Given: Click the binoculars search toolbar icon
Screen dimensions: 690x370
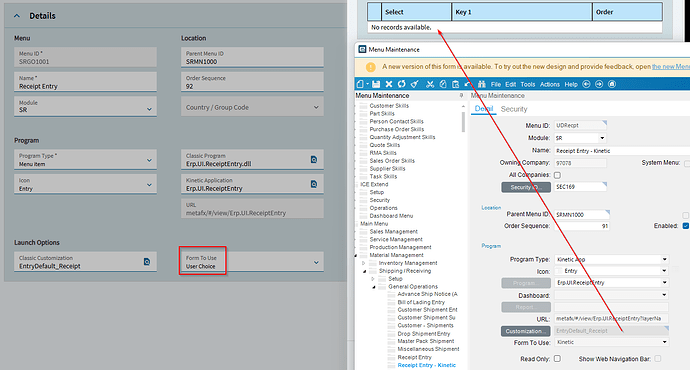Looking at the screenshot, I should pos(481,84).
